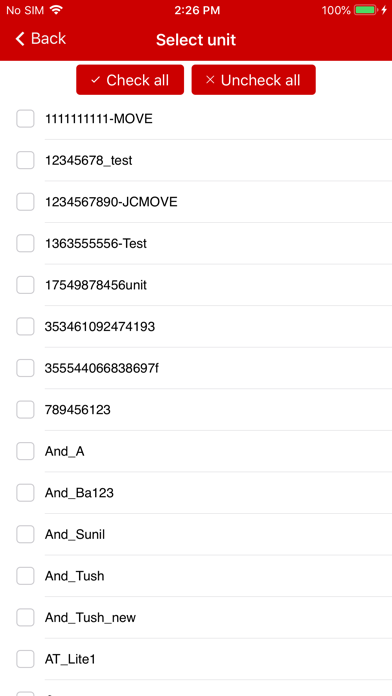Select checkbox for 355544066838697f

click(25, 368)
